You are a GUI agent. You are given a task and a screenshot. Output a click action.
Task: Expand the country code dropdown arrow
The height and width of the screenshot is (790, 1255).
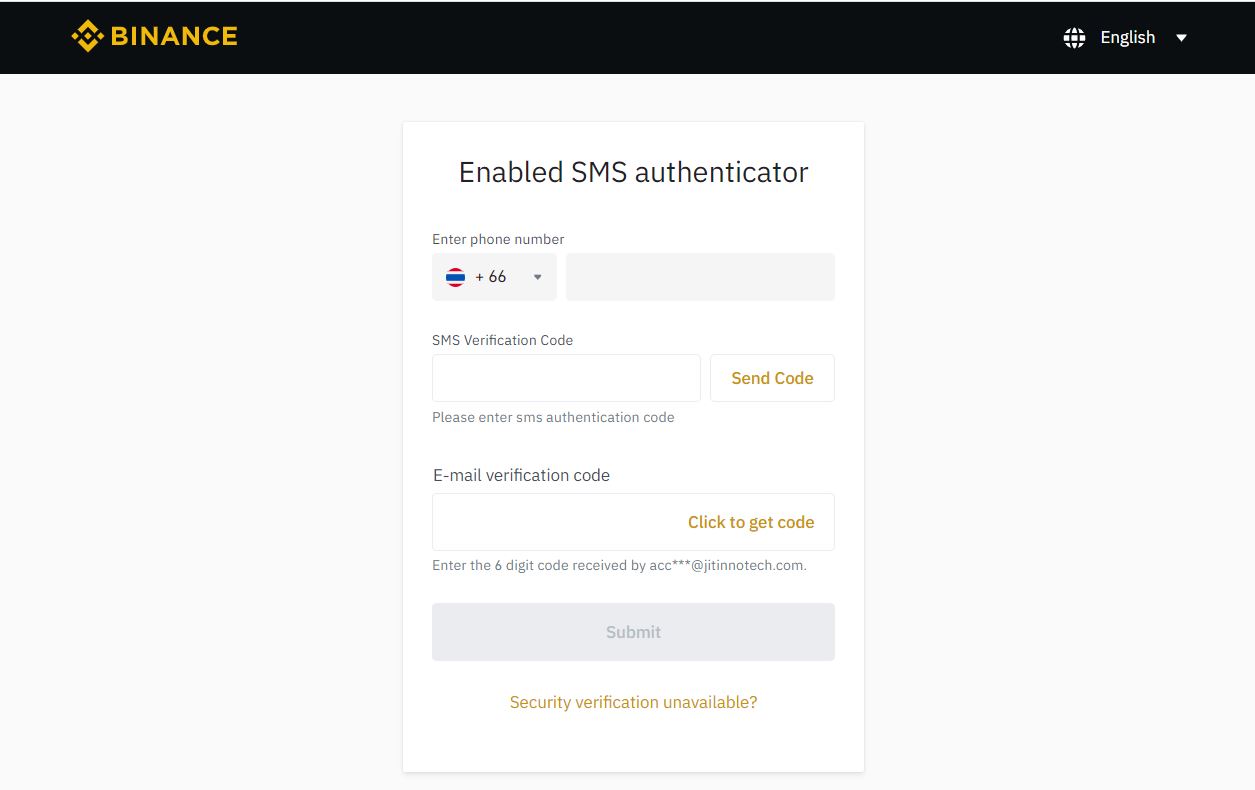coord(537,277)
